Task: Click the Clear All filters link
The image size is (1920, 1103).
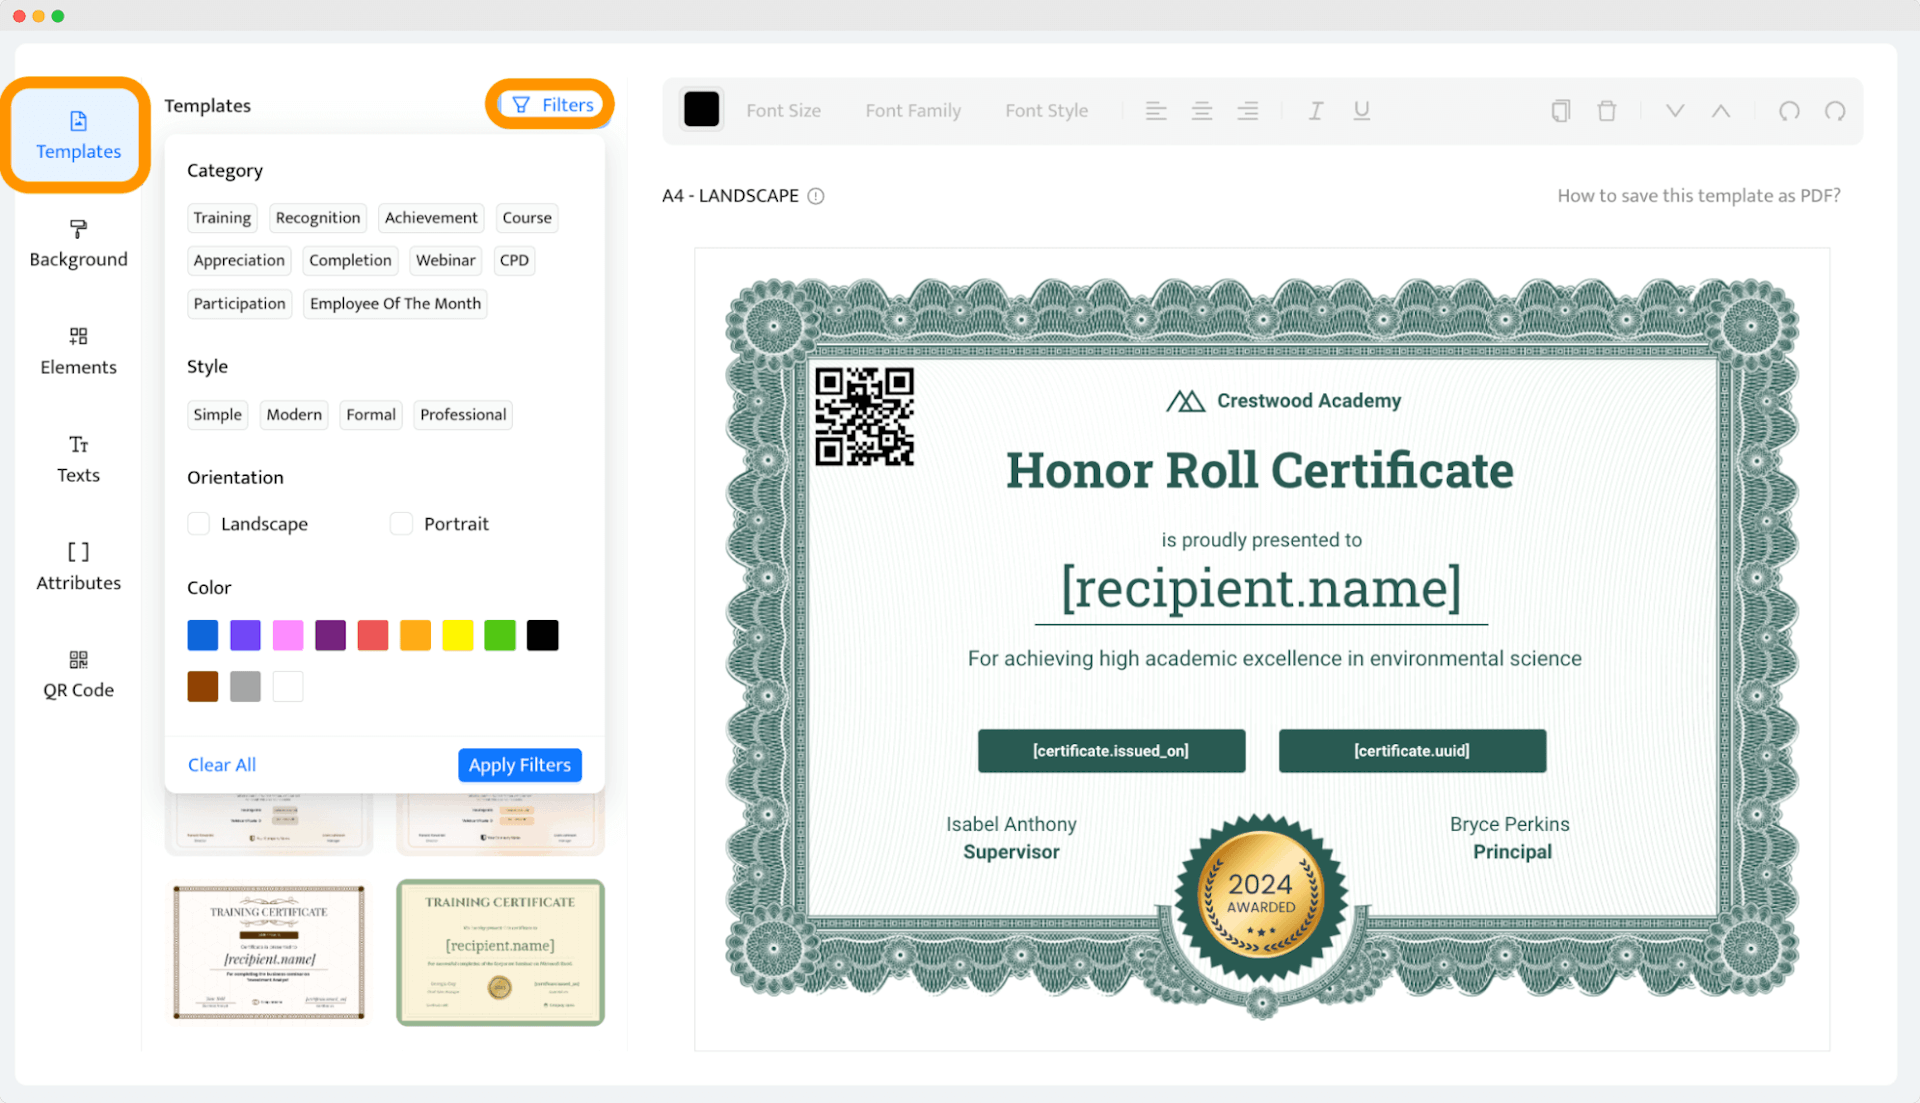Action: click(222, 764)
